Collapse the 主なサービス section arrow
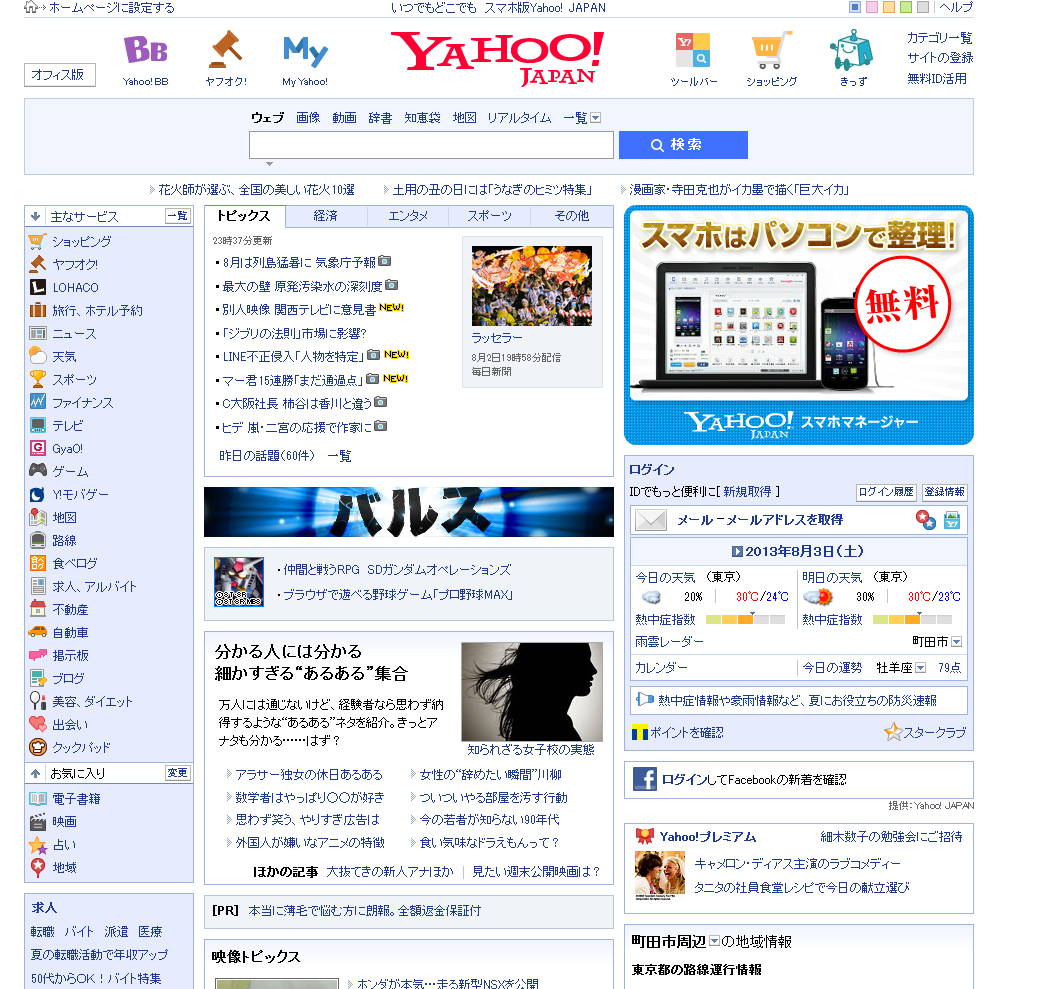Viewport: 1063px width, 989px height. (35, 216)
